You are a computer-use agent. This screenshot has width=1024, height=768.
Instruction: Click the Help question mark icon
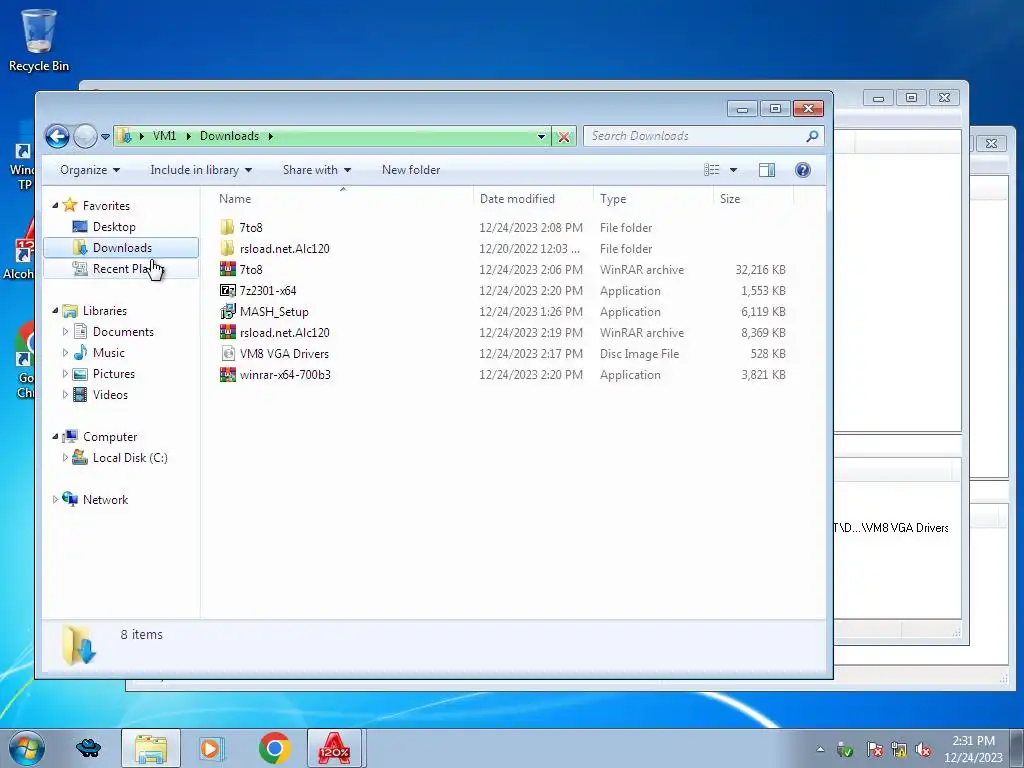click(803, 170)
